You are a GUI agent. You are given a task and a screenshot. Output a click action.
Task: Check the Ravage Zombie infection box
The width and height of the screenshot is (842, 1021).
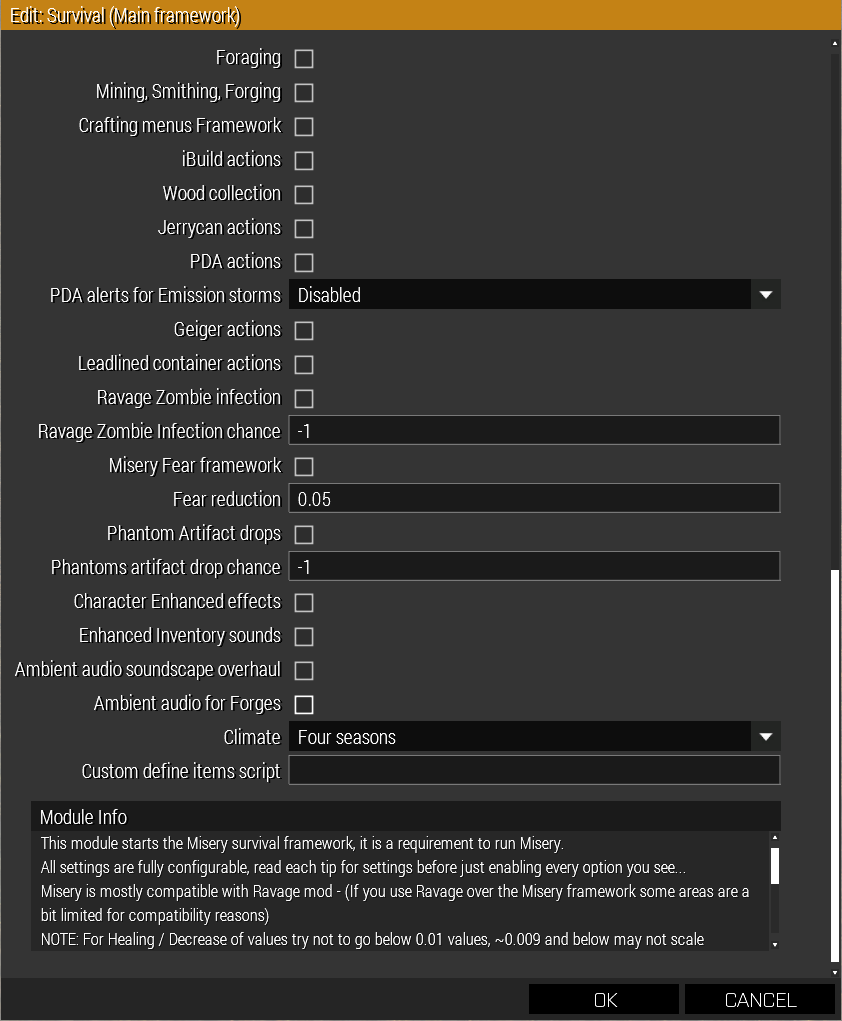[304, 399]
